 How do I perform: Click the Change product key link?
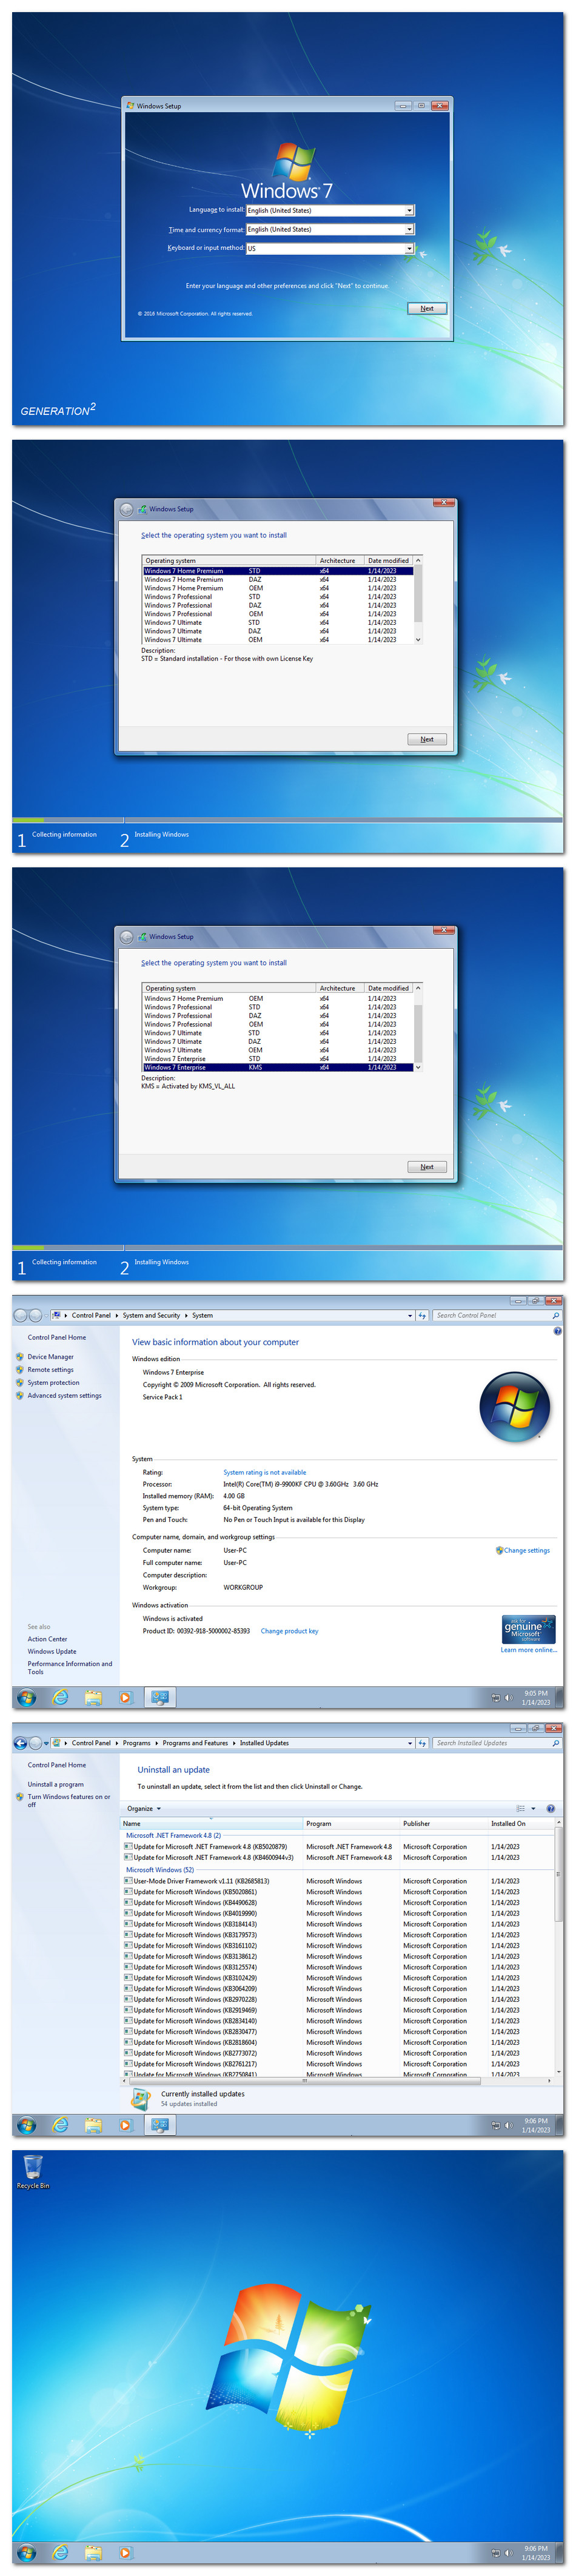coord(290,1631)
